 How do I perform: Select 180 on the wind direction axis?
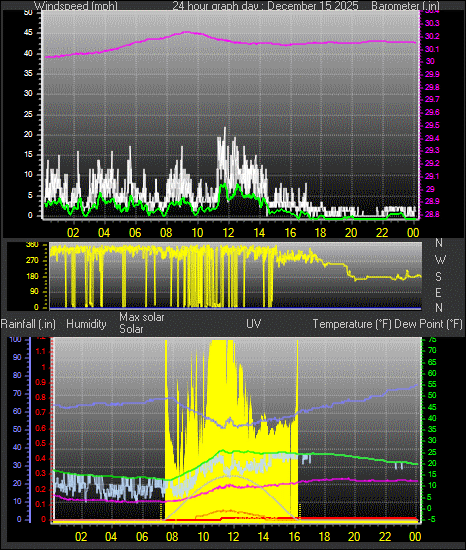32,276
